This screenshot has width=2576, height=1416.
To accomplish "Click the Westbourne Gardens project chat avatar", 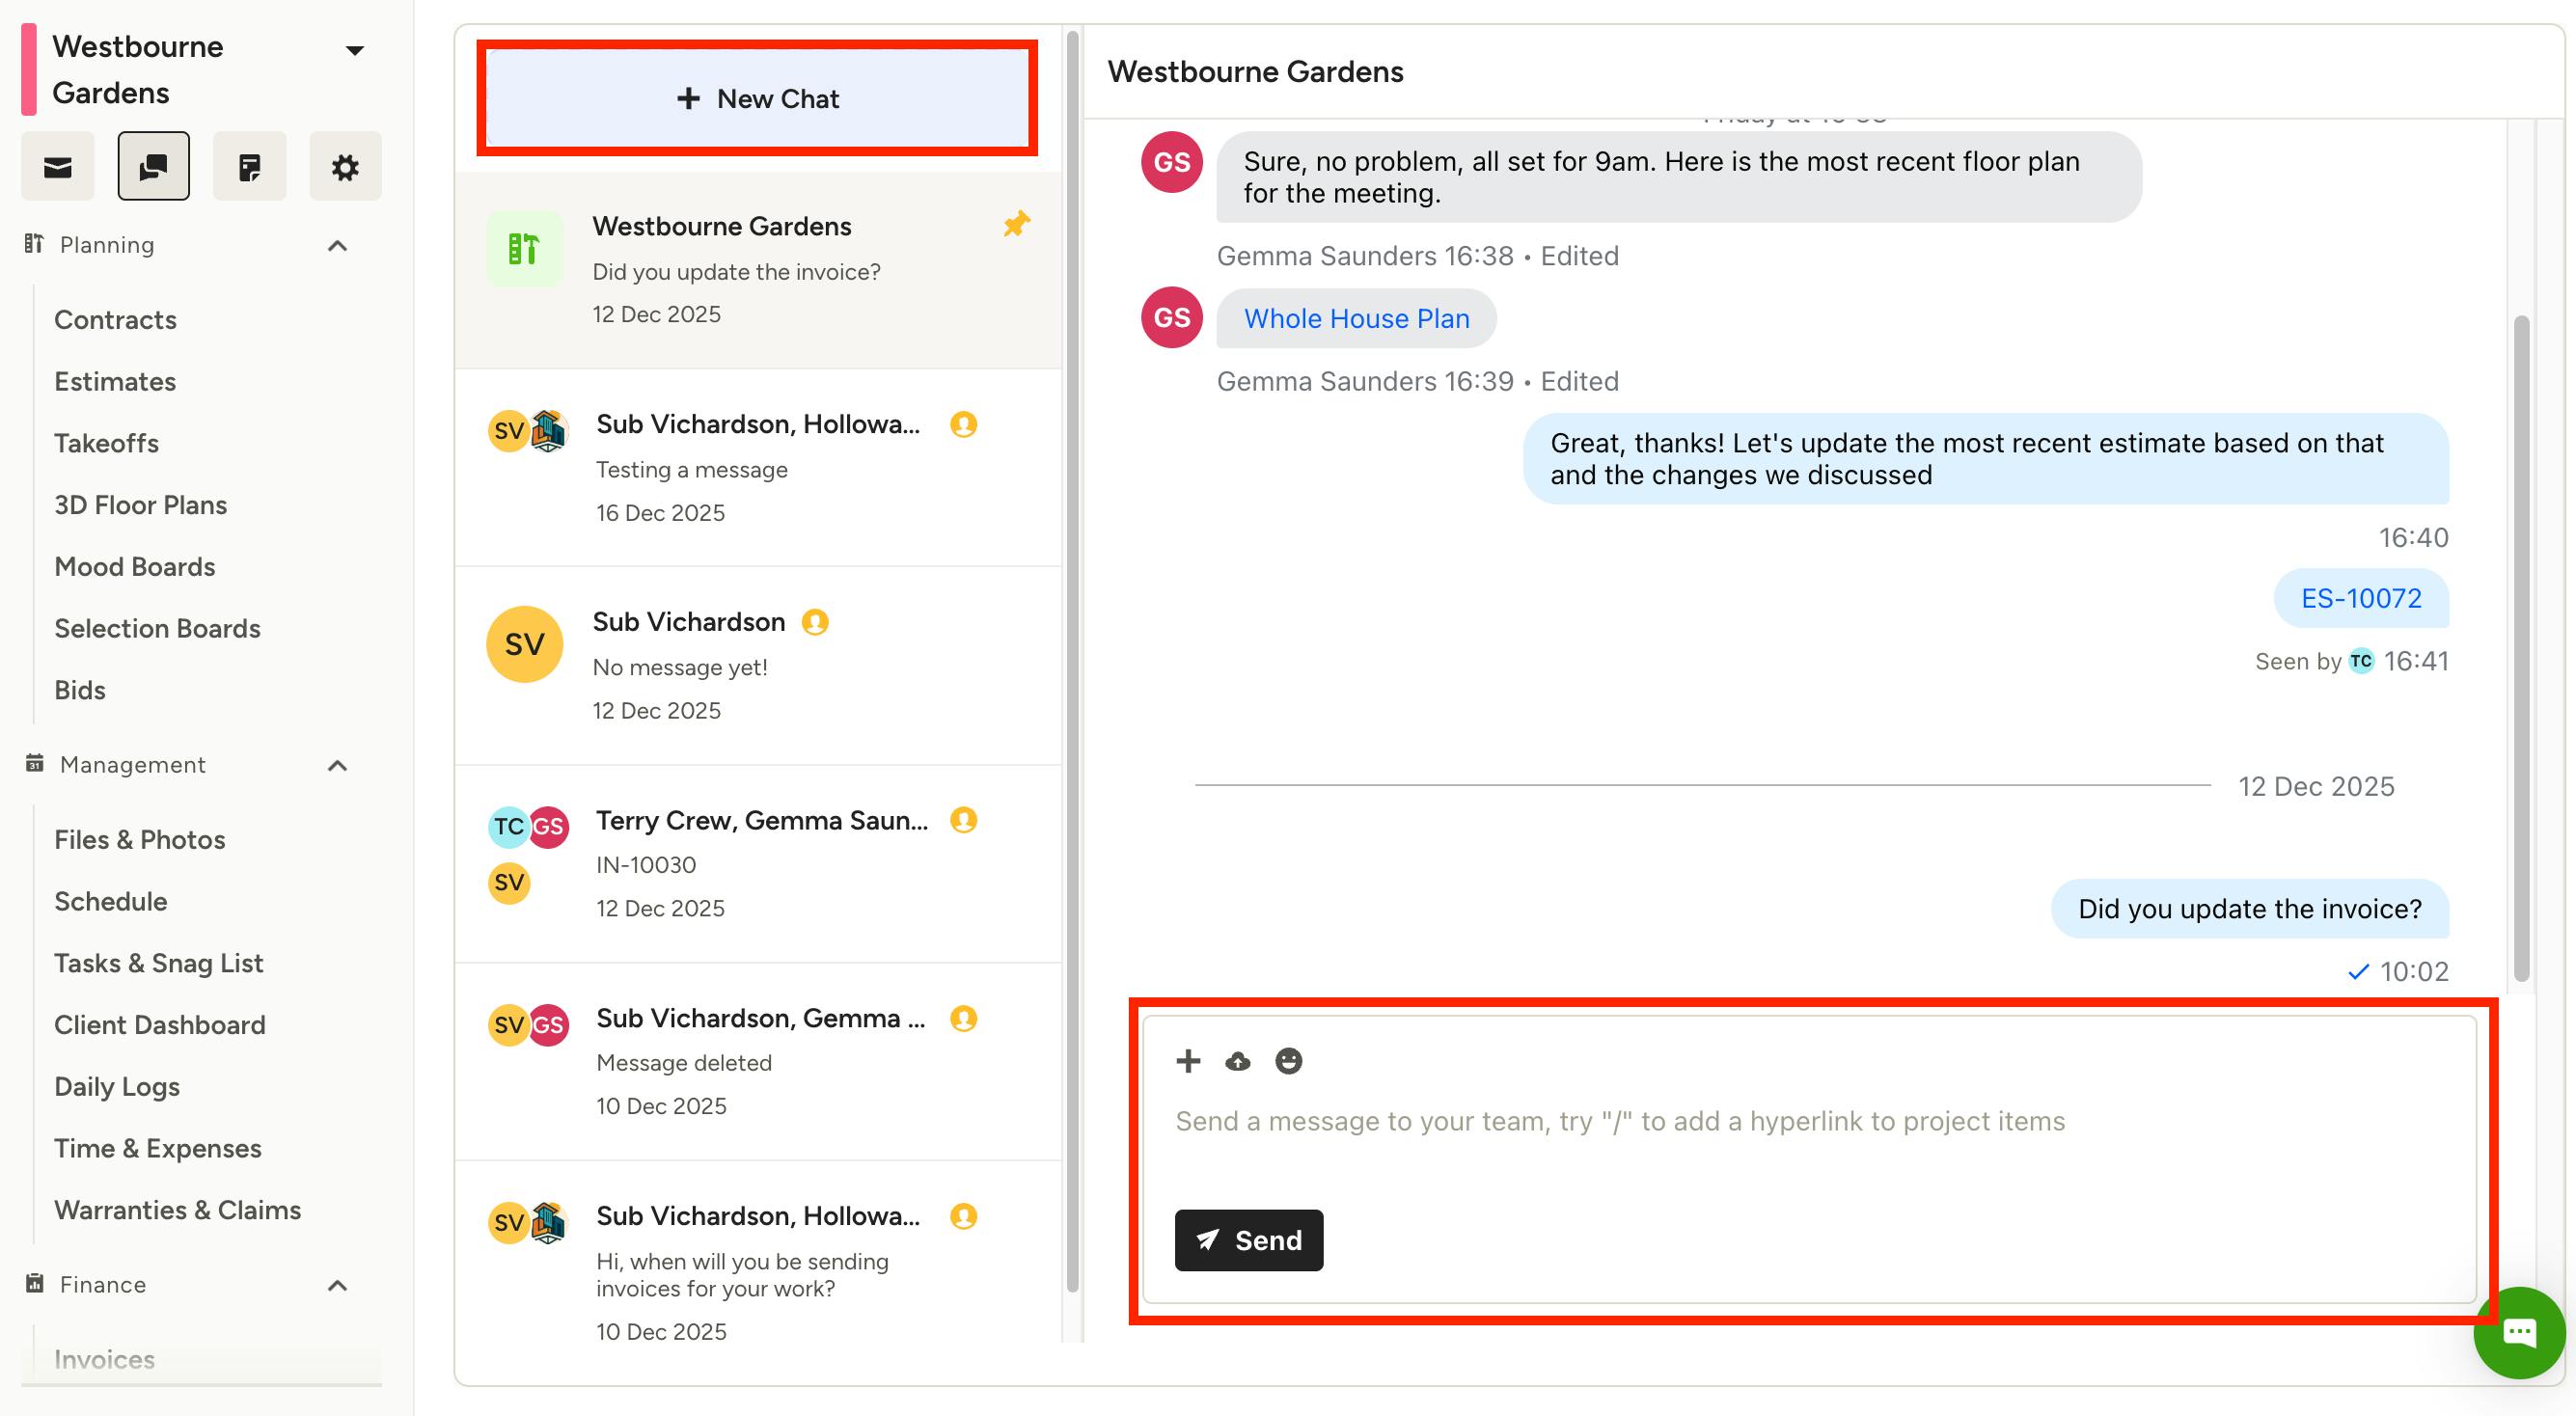I will click(524, 249).
